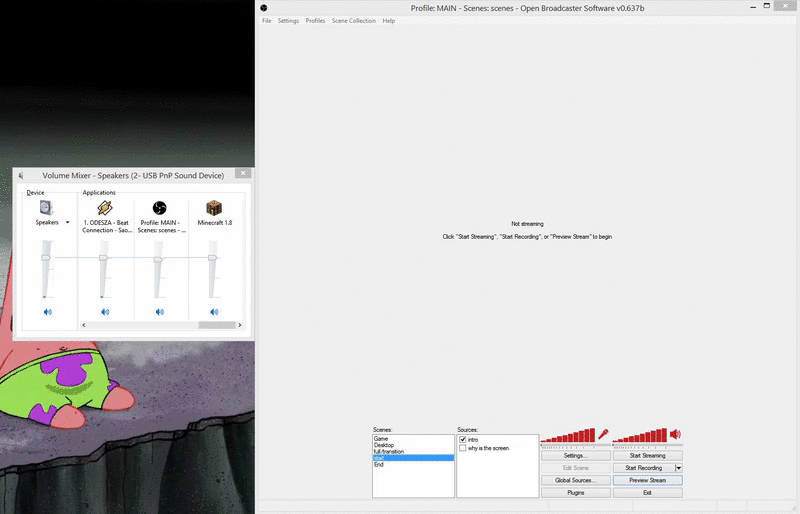Select the Game scene
This screenshot has width=800, height=514.
click(x=413, y=438)
